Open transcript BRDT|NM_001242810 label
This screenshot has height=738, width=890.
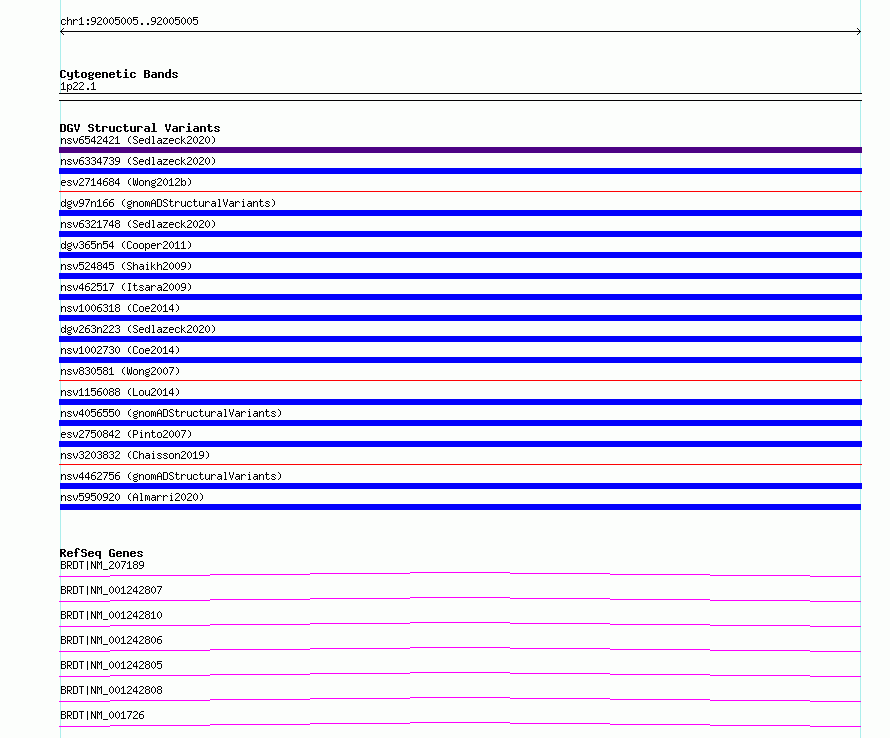pyautogui.click(x=111, y=615)
